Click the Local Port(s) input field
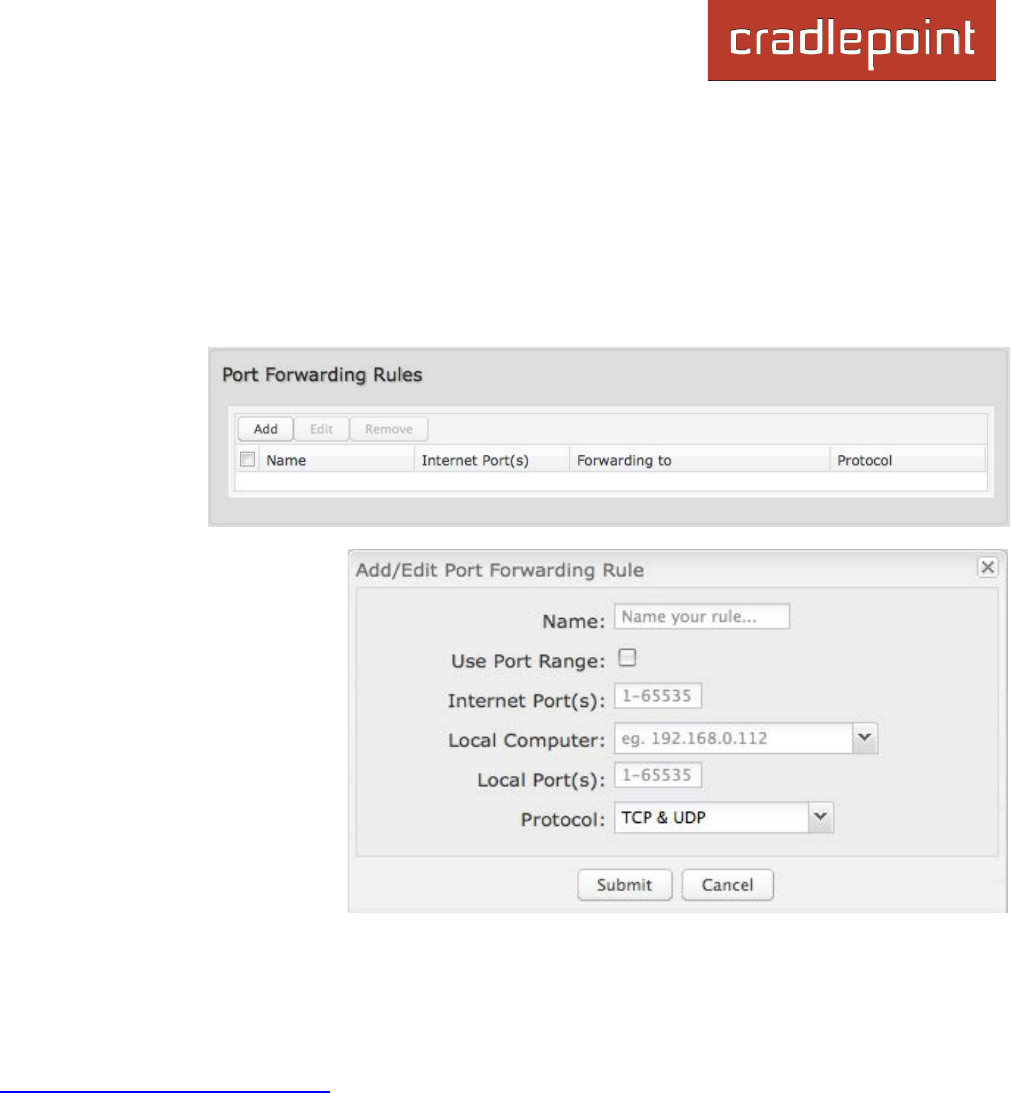Image resolution: width=1011 pixels, height=1093 pixels. point(657,775)
